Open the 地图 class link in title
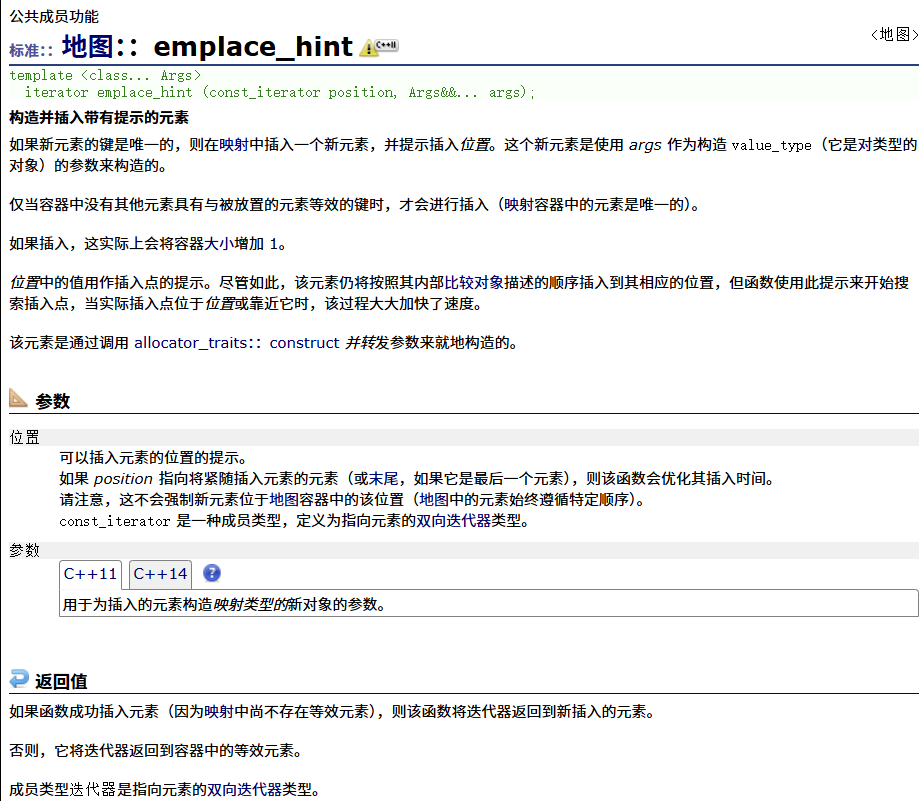Viewport: 923px width, 801px height. tap(87, 46)
